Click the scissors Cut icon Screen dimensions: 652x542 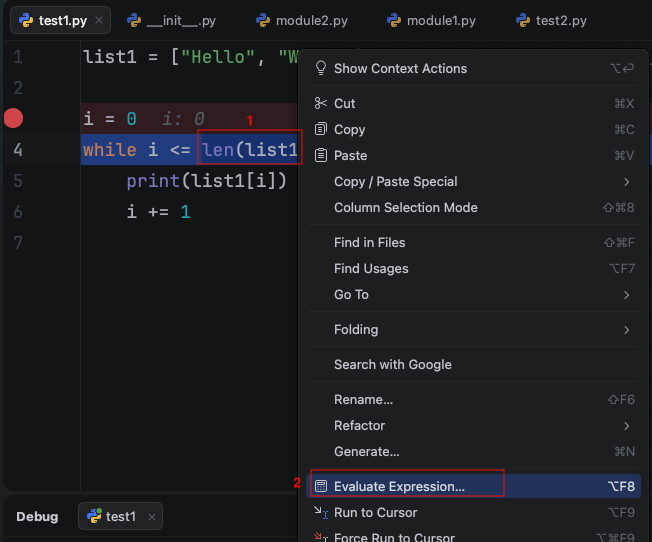pos(321,103)
